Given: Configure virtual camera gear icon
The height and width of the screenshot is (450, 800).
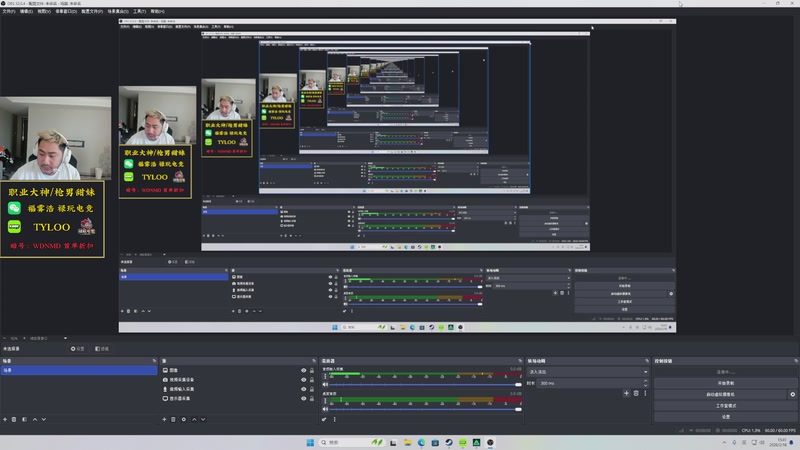Looking at the screenshot, I should 792,394.
